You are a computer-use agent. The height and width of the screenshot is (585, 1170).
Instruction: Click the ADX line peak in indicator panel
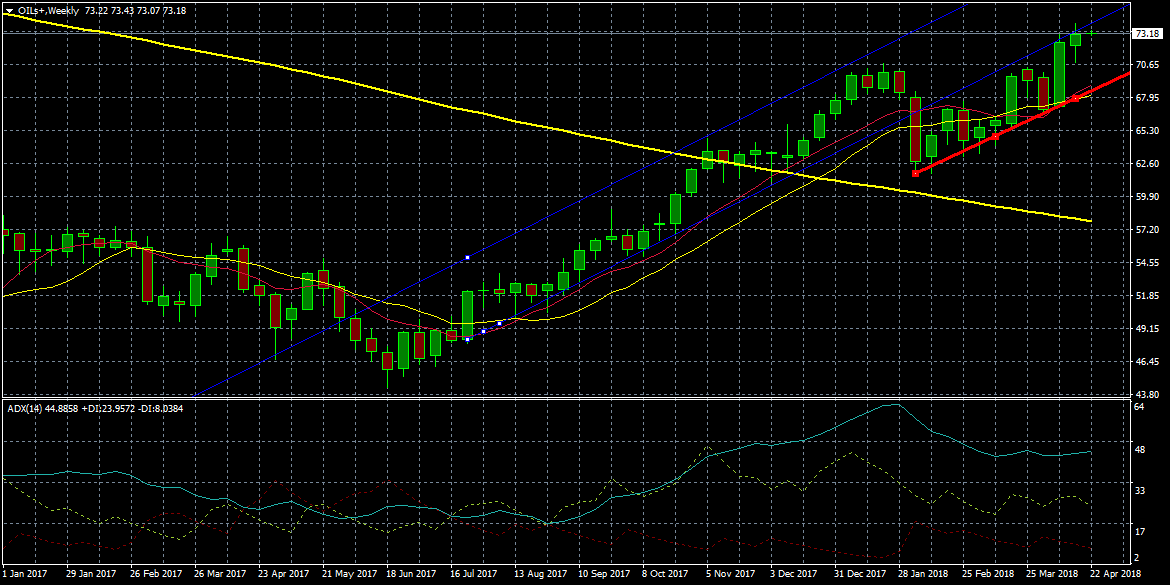[896, 404]
